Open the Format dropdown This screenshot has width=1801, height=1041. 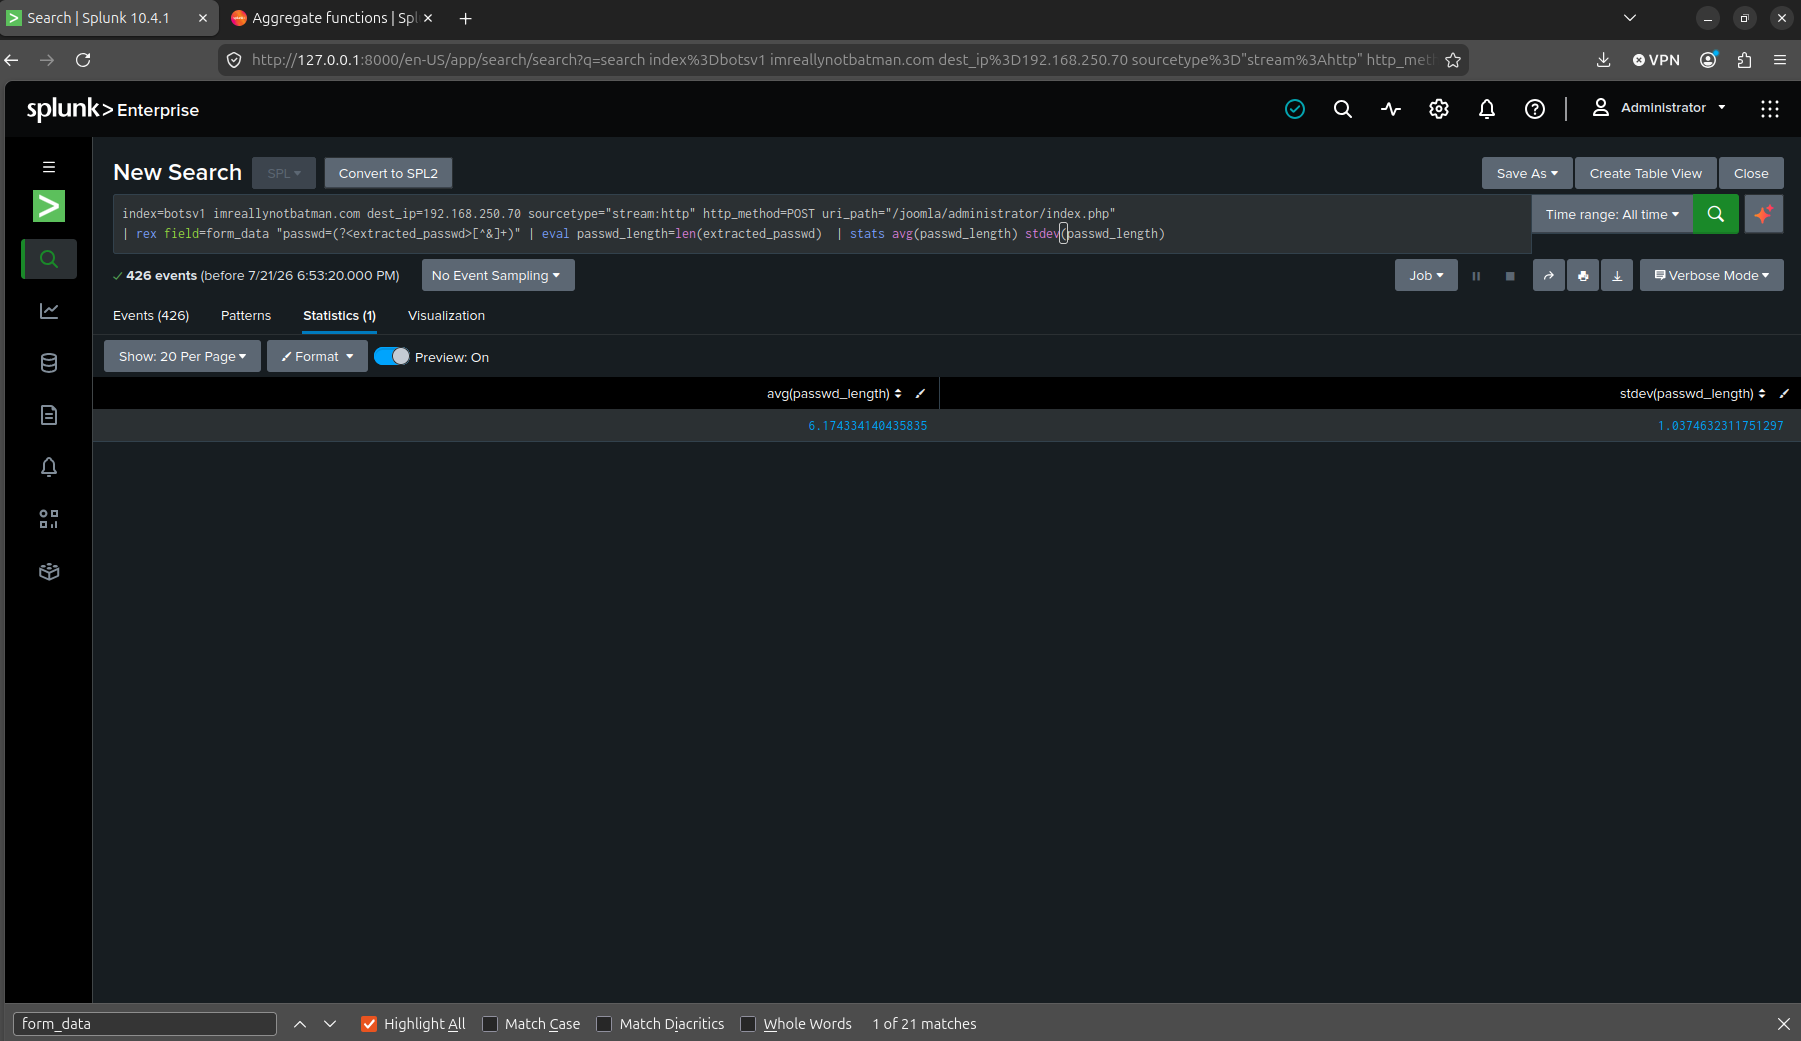(x=317, y=356)
